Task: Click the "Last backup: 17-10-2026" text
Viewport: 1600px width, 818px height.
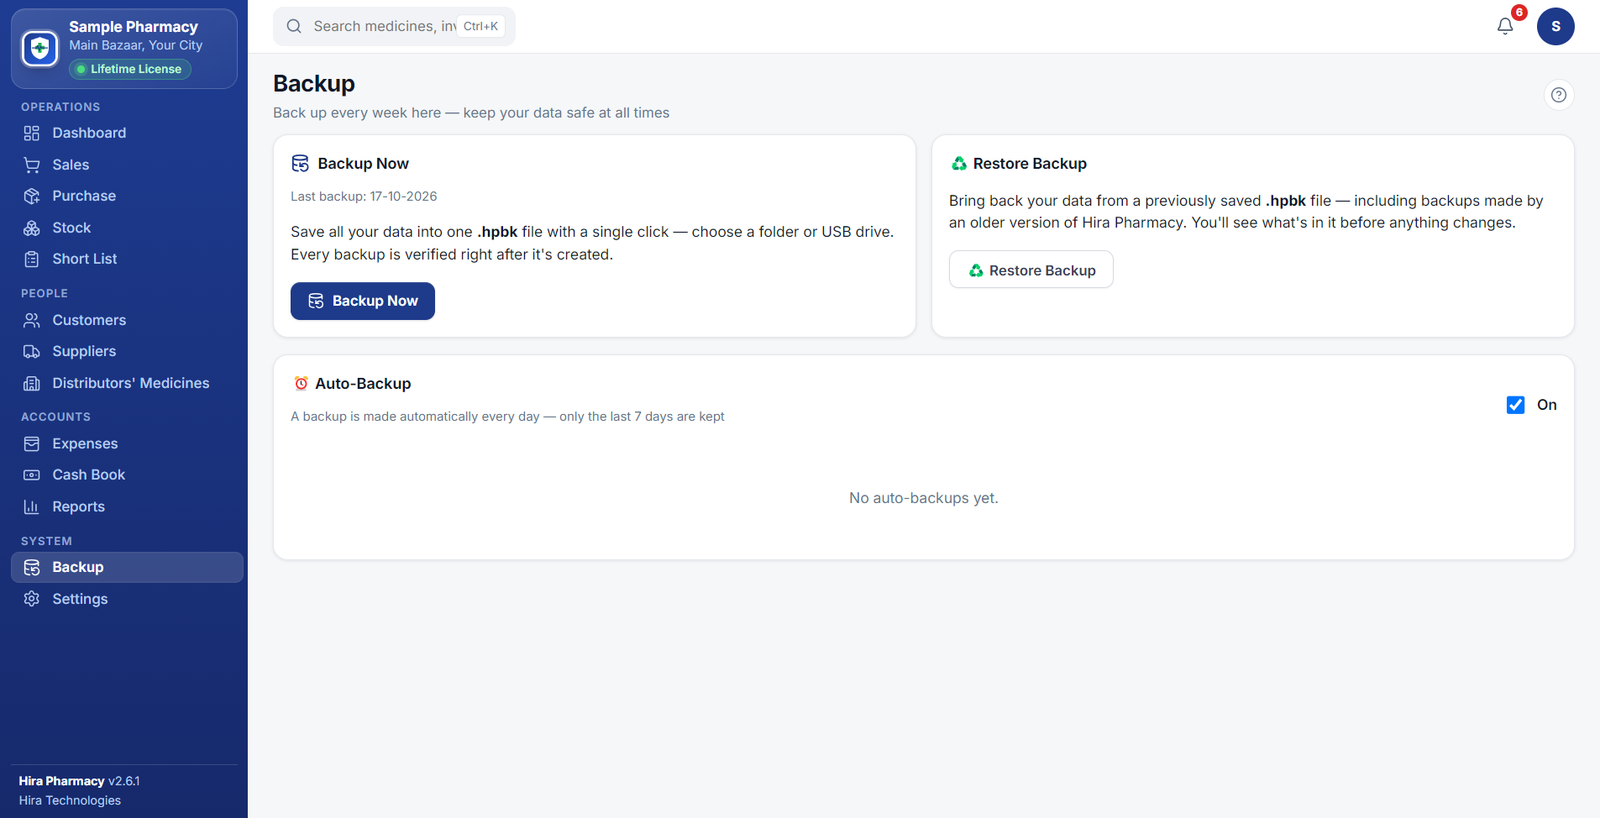Action: tap(364, 196)
